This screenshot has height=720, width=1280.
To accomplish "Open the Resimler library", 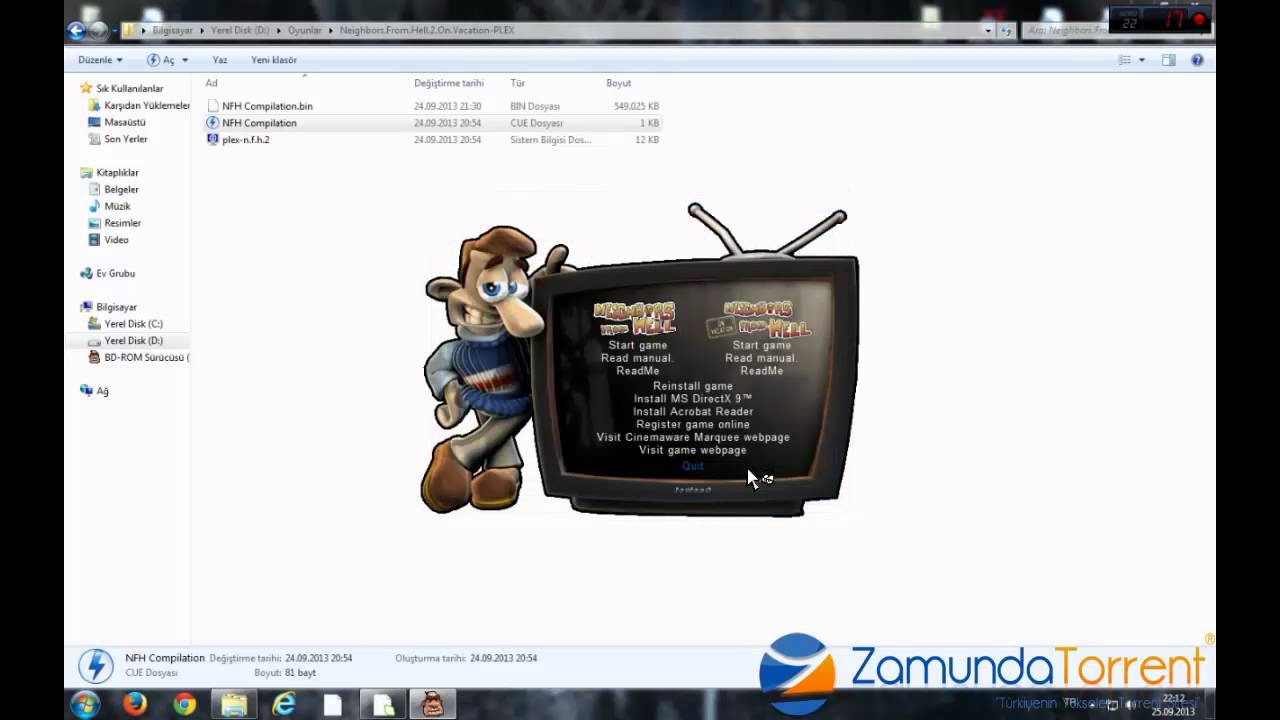I will pyautogui.click(x=122, y=223).
